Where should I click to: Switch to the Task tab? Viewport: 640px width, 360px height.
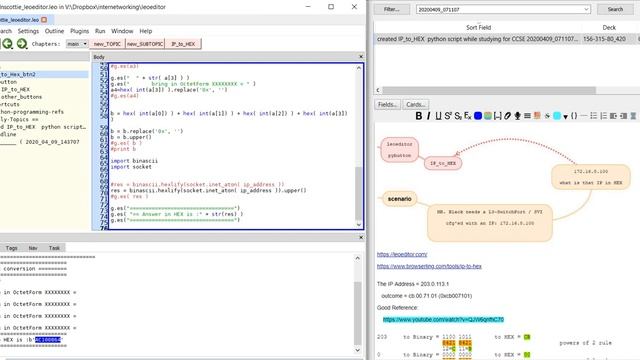(54, 248)
